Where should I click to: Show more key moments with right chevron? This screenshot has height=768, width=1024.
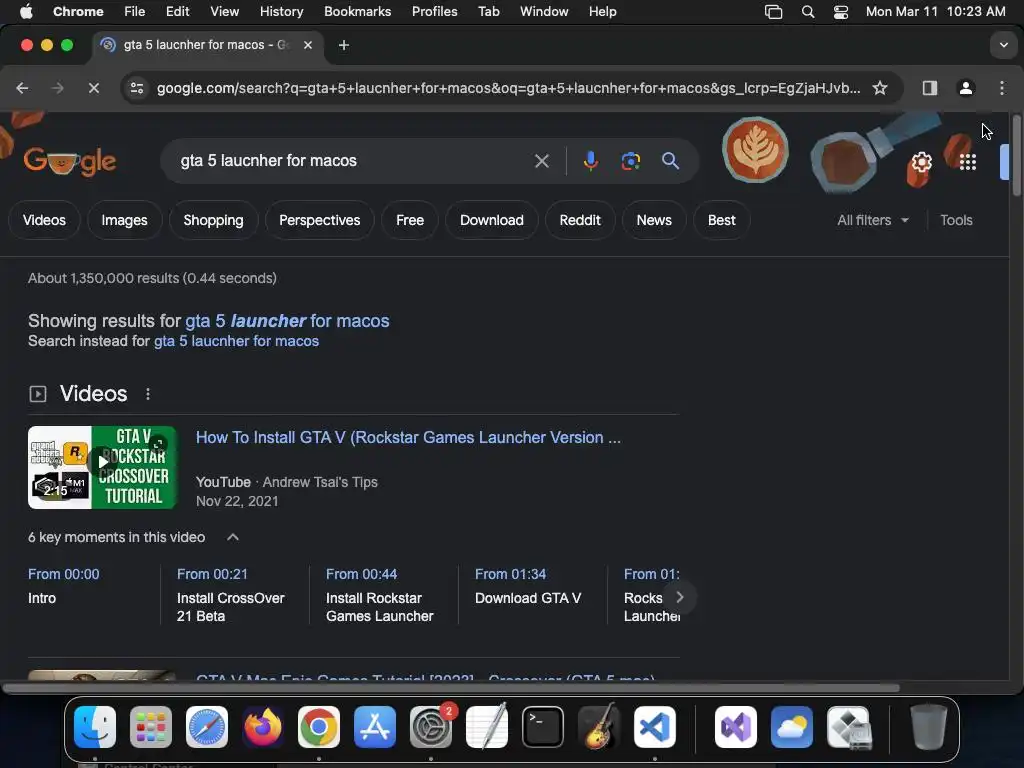pyautogui.click(x=679, y=597)
